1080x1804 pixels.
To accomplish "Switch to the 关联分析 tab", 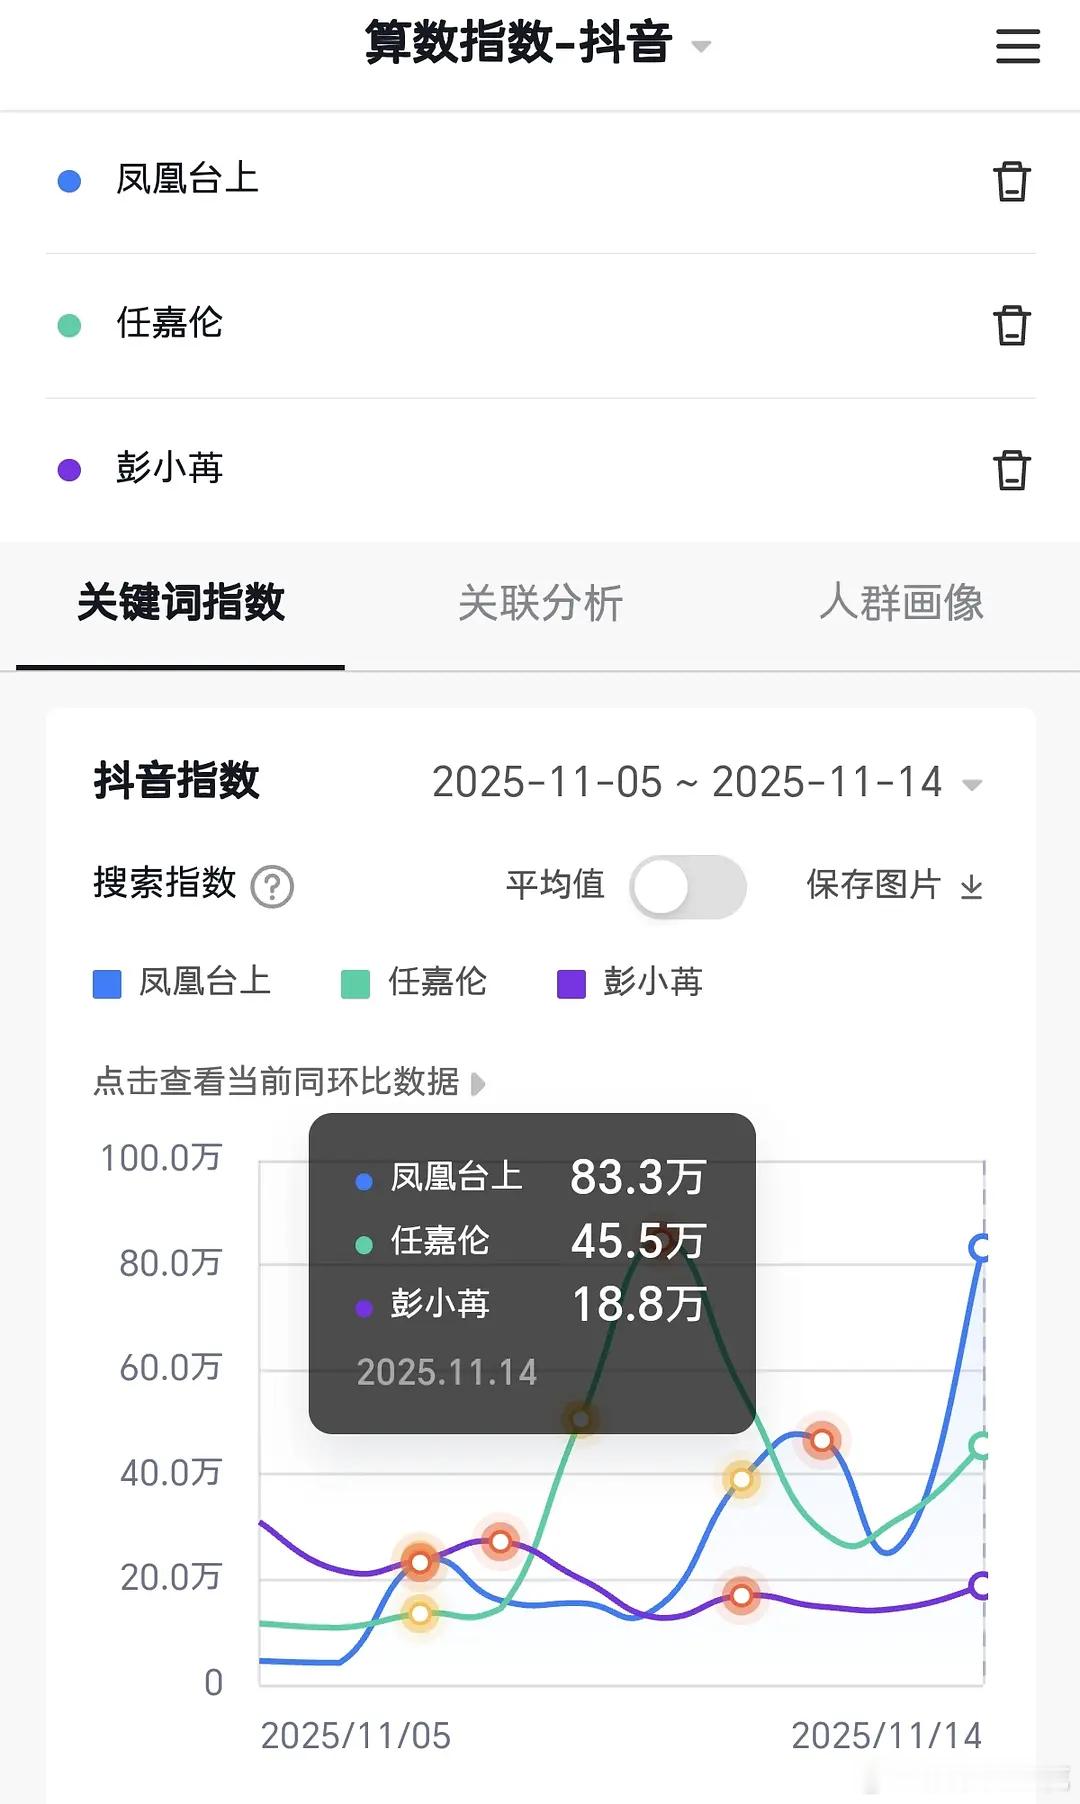I will [540, 603].
